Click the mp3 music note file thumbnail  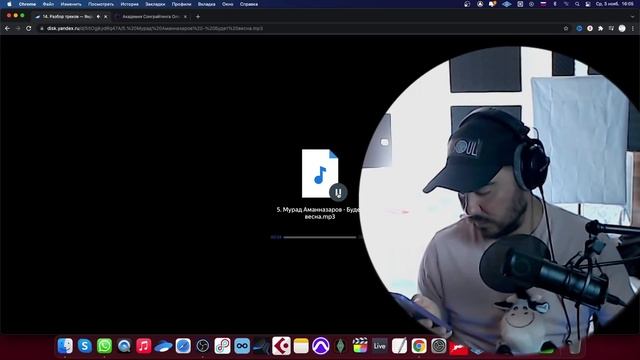pos(320,173)
